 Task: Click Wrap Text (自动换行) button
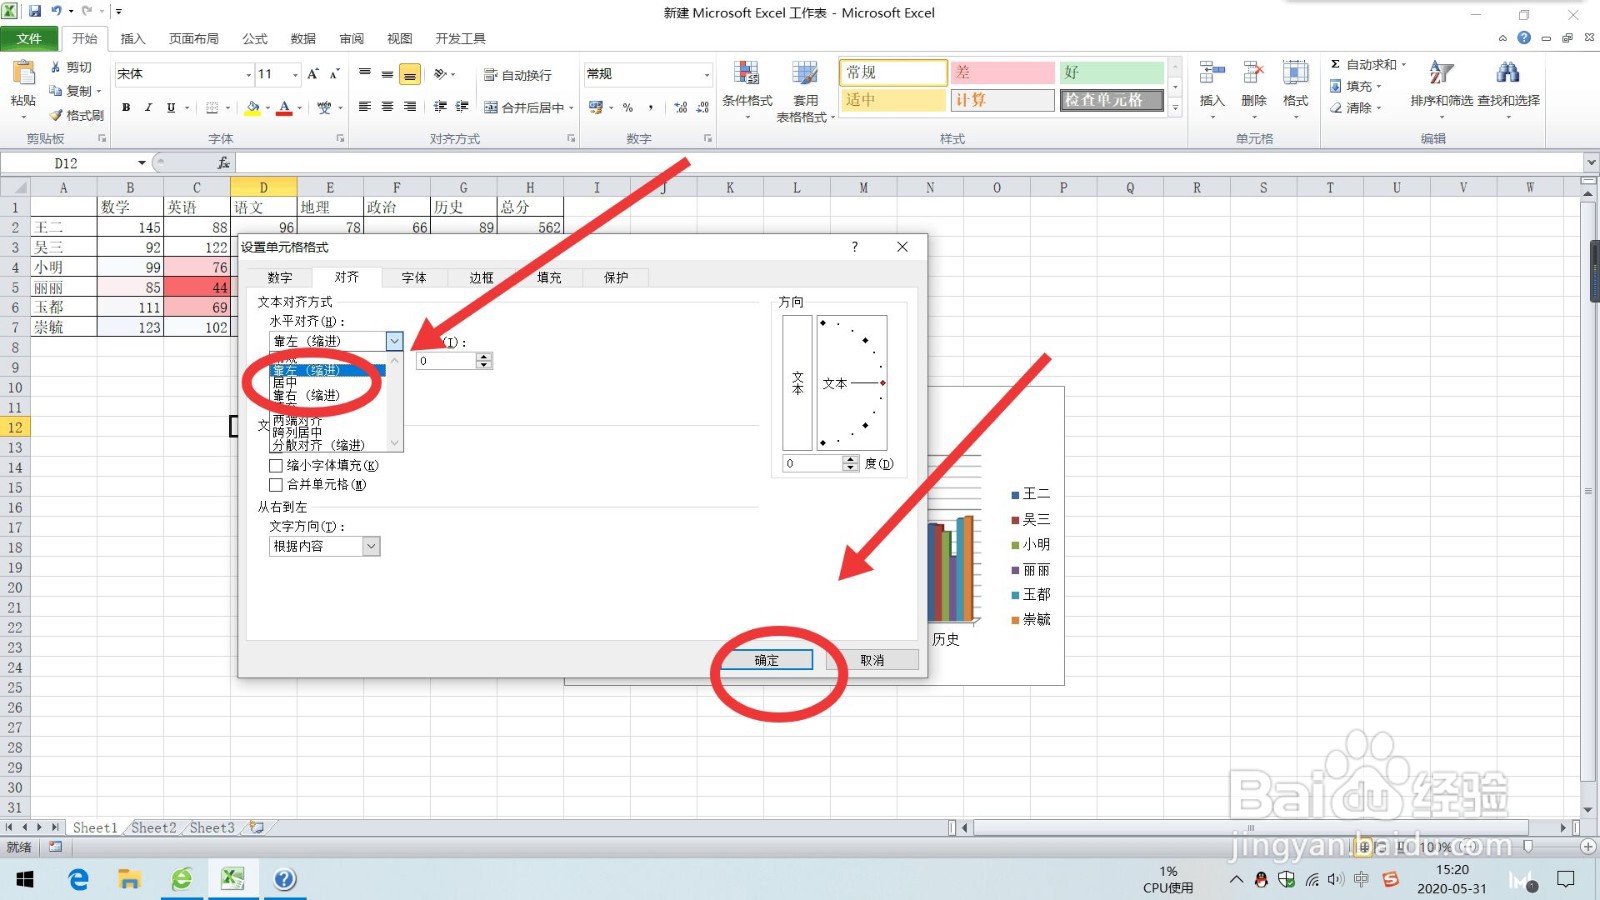click(517, 75)
